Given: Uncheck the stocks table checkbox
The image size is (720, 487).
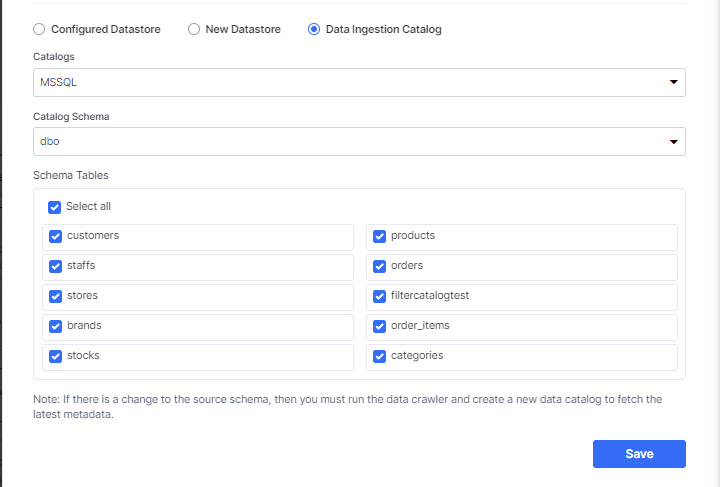Looking at the screenshot, I should tap(56, 356).
